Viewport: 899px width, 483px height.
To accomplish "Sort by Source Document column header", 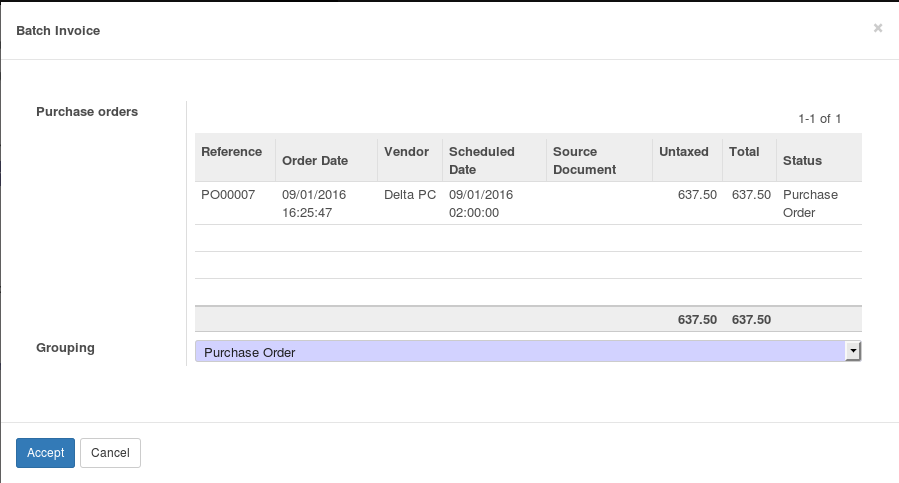I will point(585,160).
